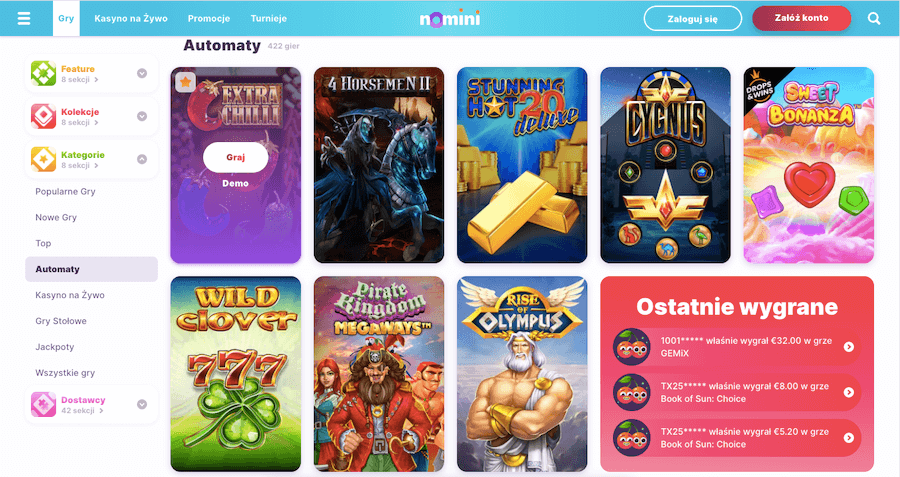Screen dimensions: 900x477
Task: Open the GEMiX win entry arrow
Action: (x=848, y=347)
